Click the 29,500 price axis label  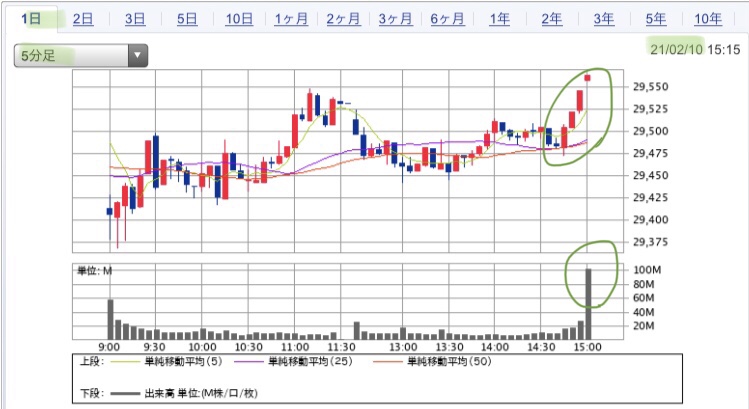click(651, 131)
